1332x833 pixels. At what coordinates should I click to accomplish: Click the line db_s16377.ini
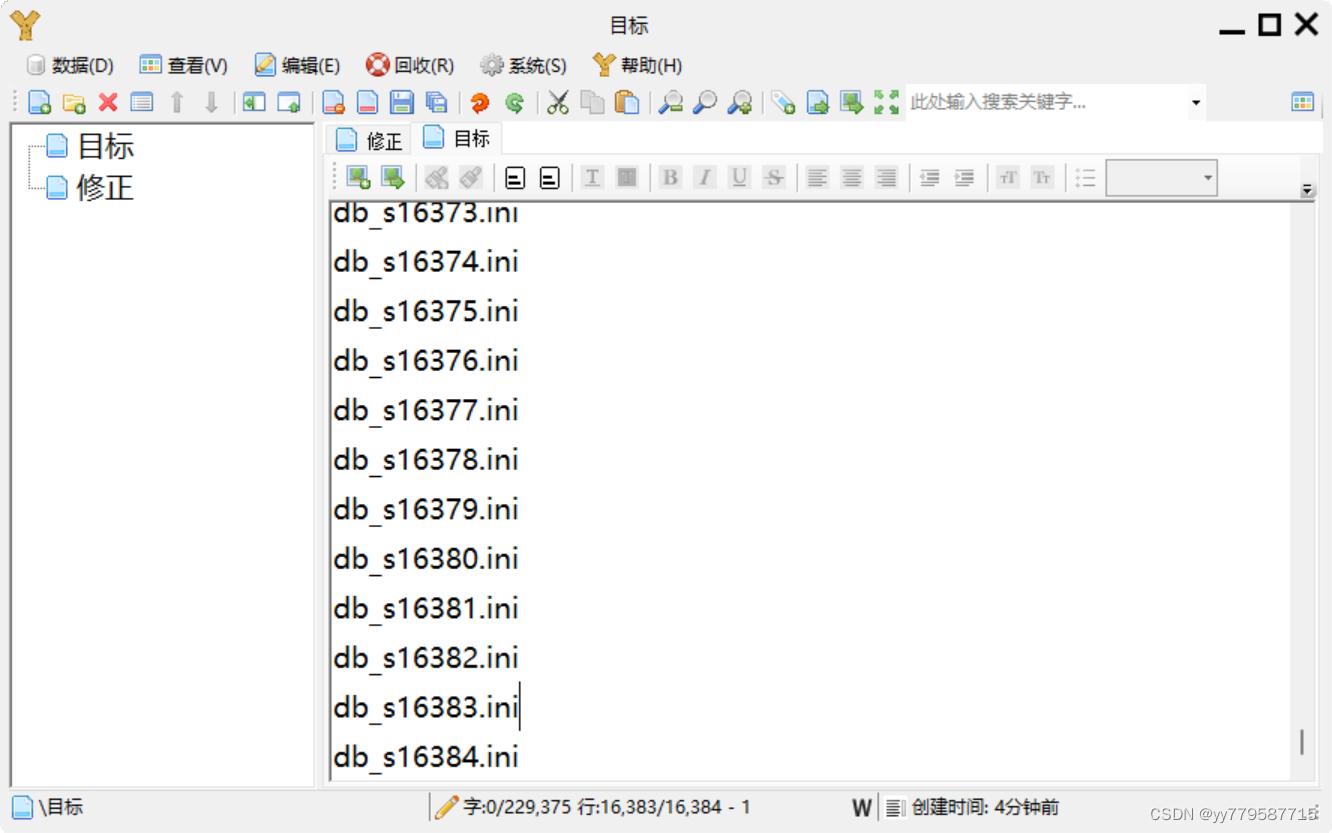pos(426,411)
